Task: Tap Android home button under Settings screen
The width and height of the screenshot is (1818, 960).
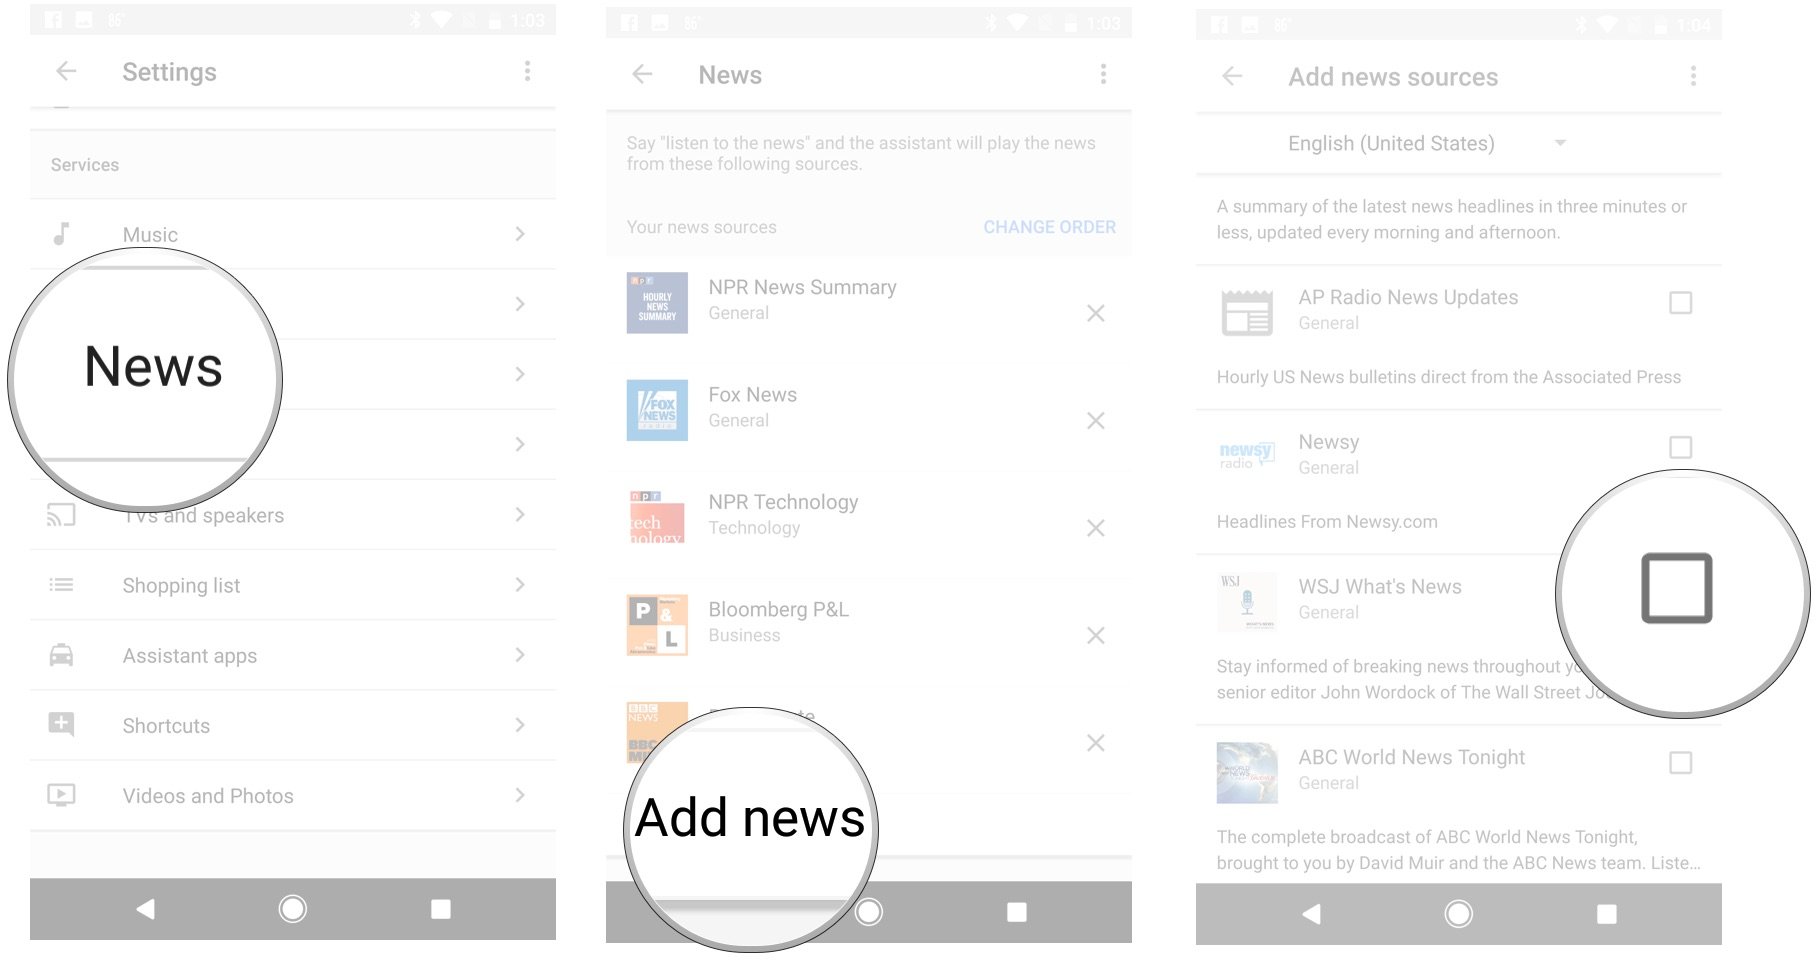Action: point(293,909)
